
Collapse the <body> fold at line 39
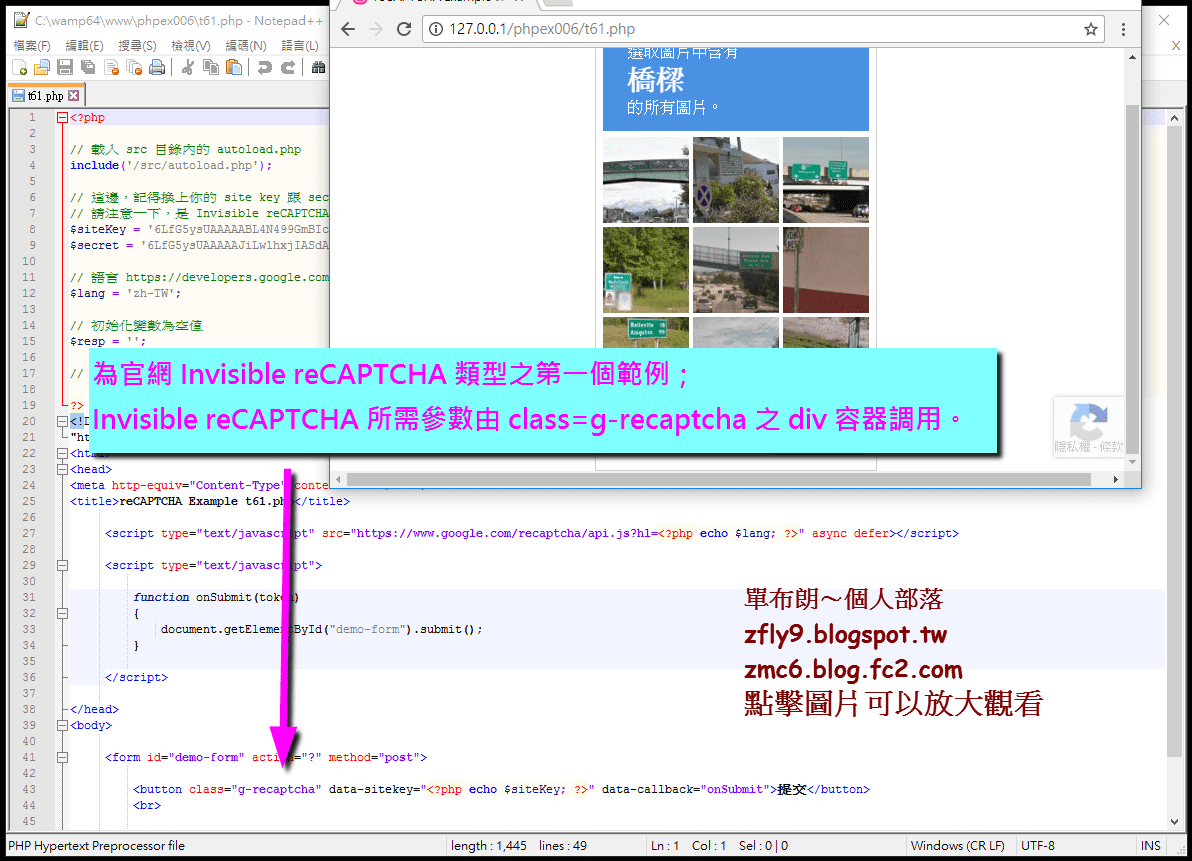[62, 725]
